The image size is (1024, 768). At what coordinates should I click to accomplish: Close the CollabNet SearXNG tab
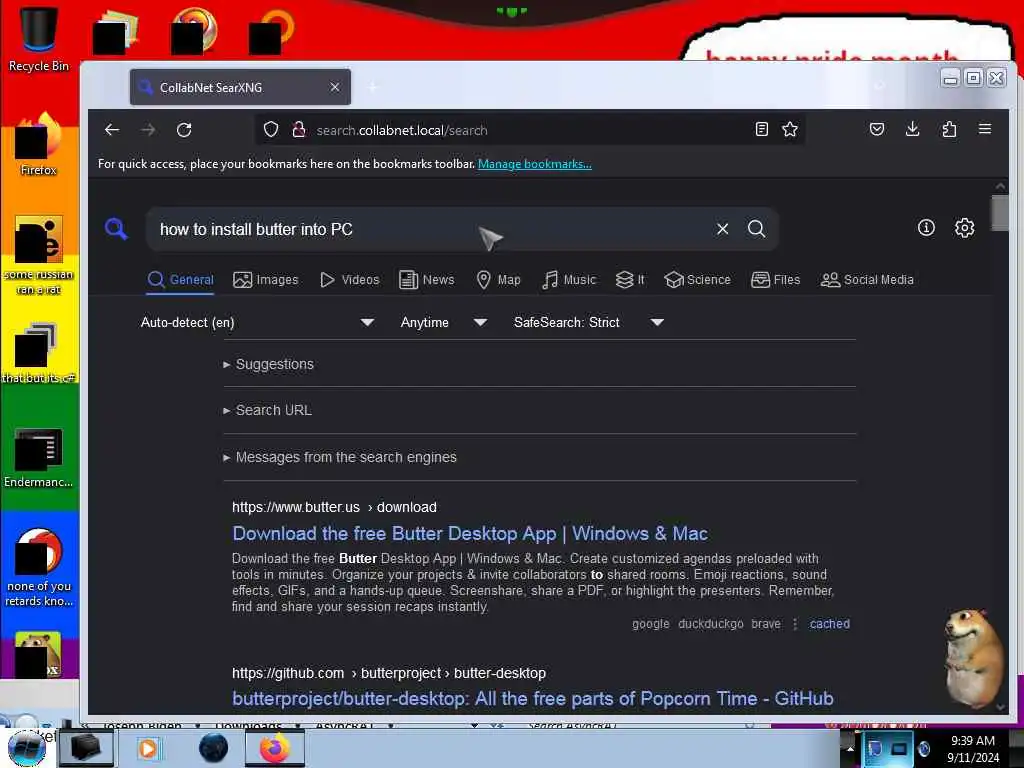tap(335, 87)
